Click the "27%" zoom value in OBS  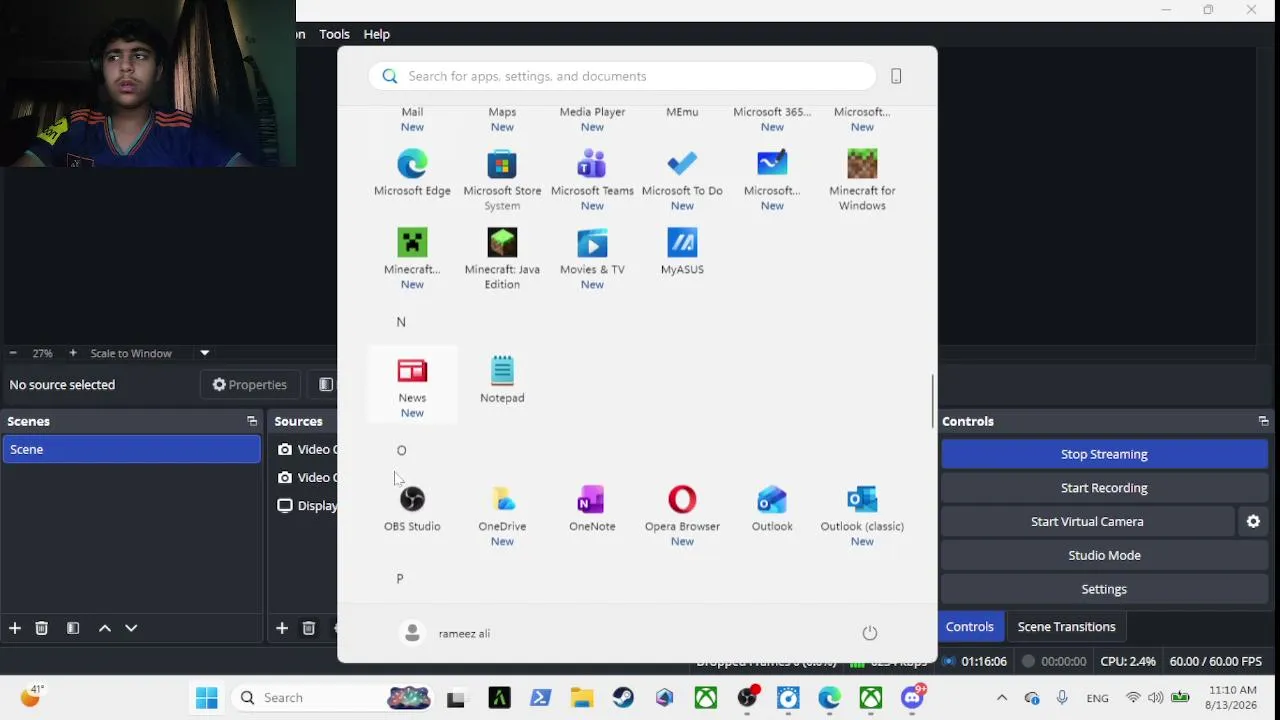point(42,353)
